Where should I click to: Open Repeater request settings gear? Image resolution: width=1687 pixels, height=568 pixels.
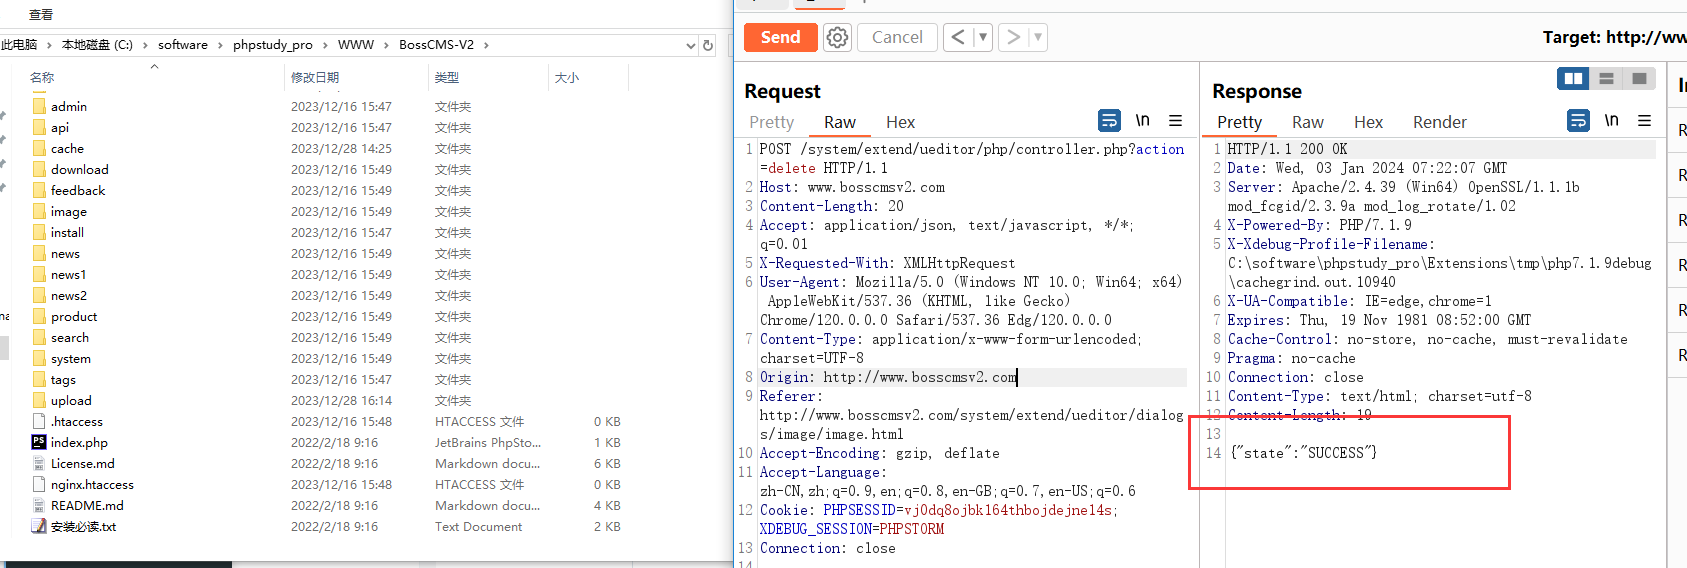tap(837, 38)
